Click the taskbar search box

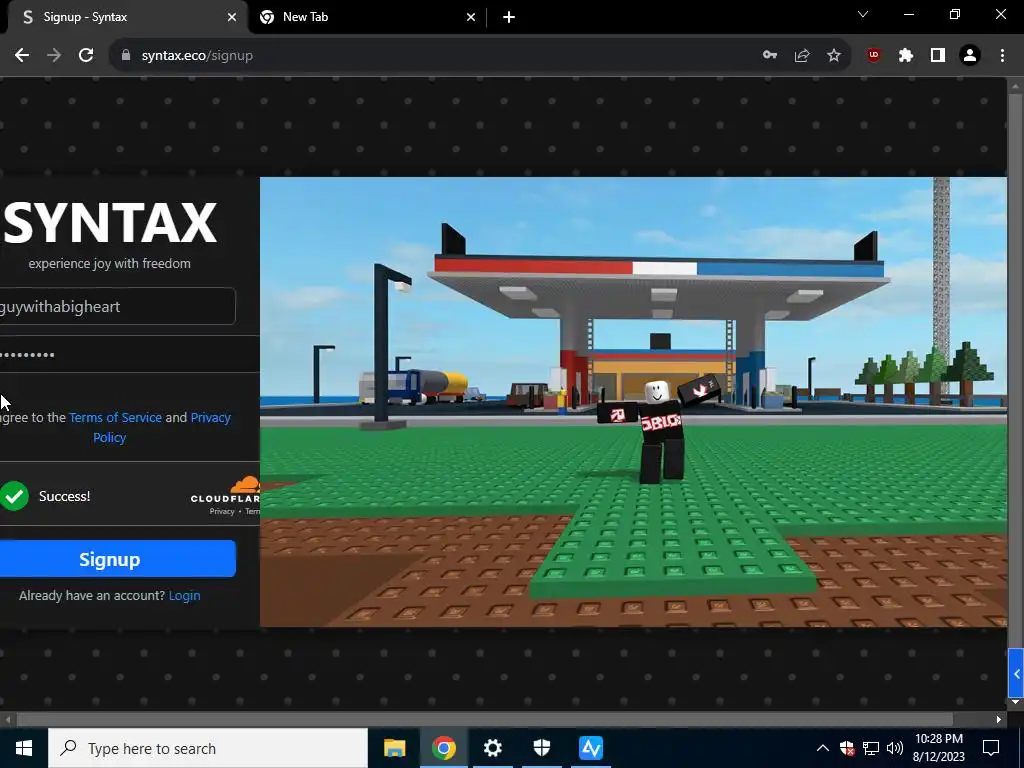[208, 748]
